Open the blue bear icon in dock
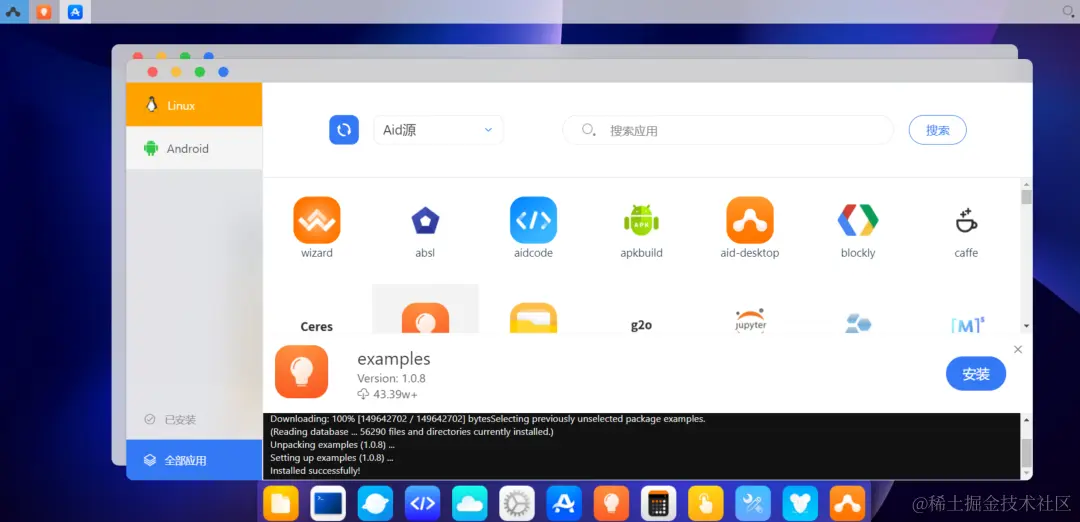Screen dimensions: 1080x522 800,503
